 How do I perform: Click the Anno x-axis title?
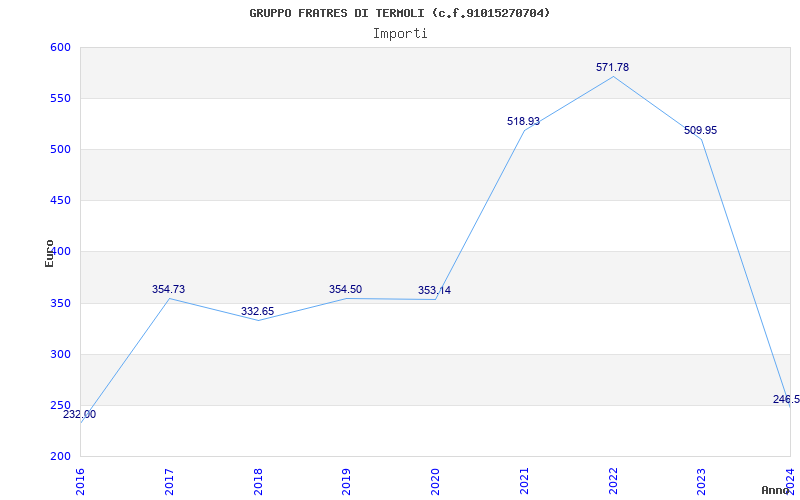[x=776, y=490]
